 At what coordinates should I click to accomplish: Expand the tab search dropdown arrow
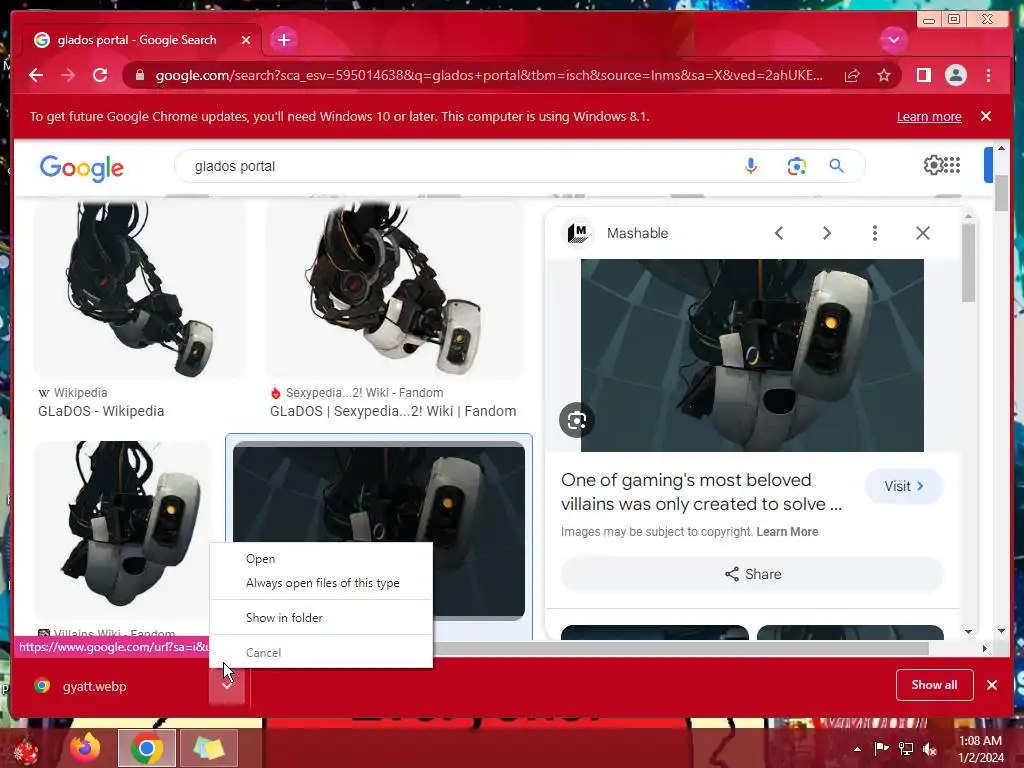pos(893,40)
